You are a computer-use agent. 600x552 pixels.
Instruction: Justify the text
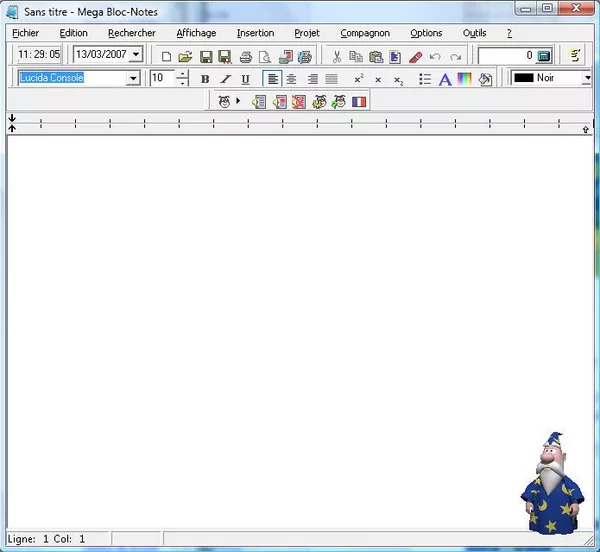331,79
